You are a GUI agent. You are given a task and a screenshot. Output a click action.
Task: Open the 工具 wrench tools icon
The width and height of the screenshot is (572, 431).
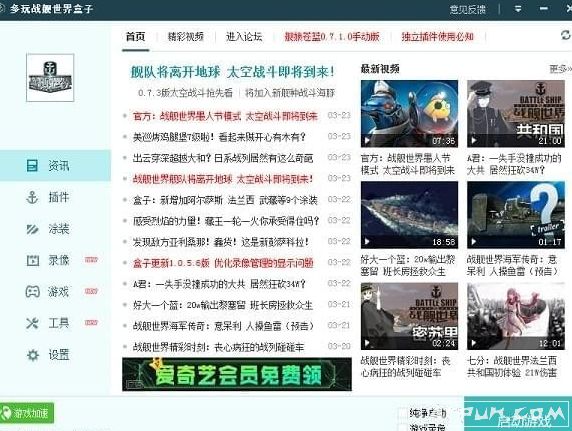[x=32, y=323]
